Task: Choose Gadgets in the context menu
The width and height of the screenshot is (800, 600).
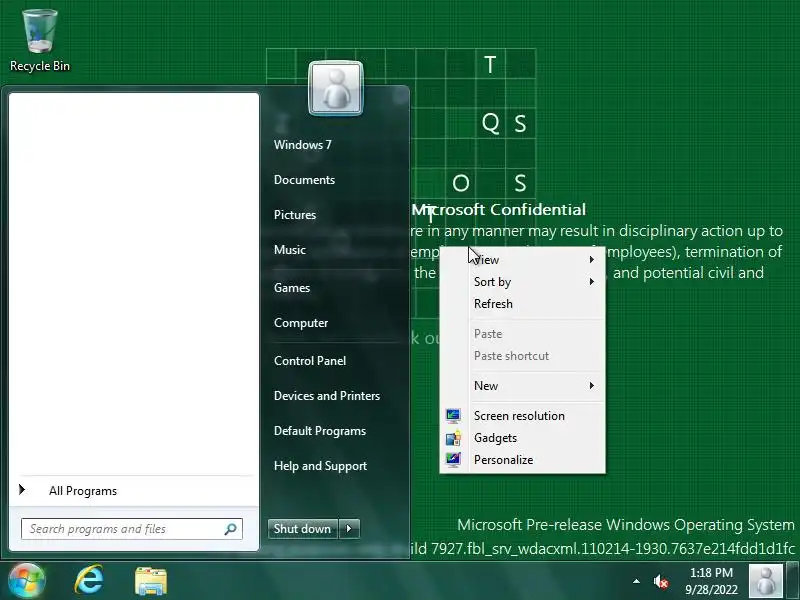Action: pos(522,438)
